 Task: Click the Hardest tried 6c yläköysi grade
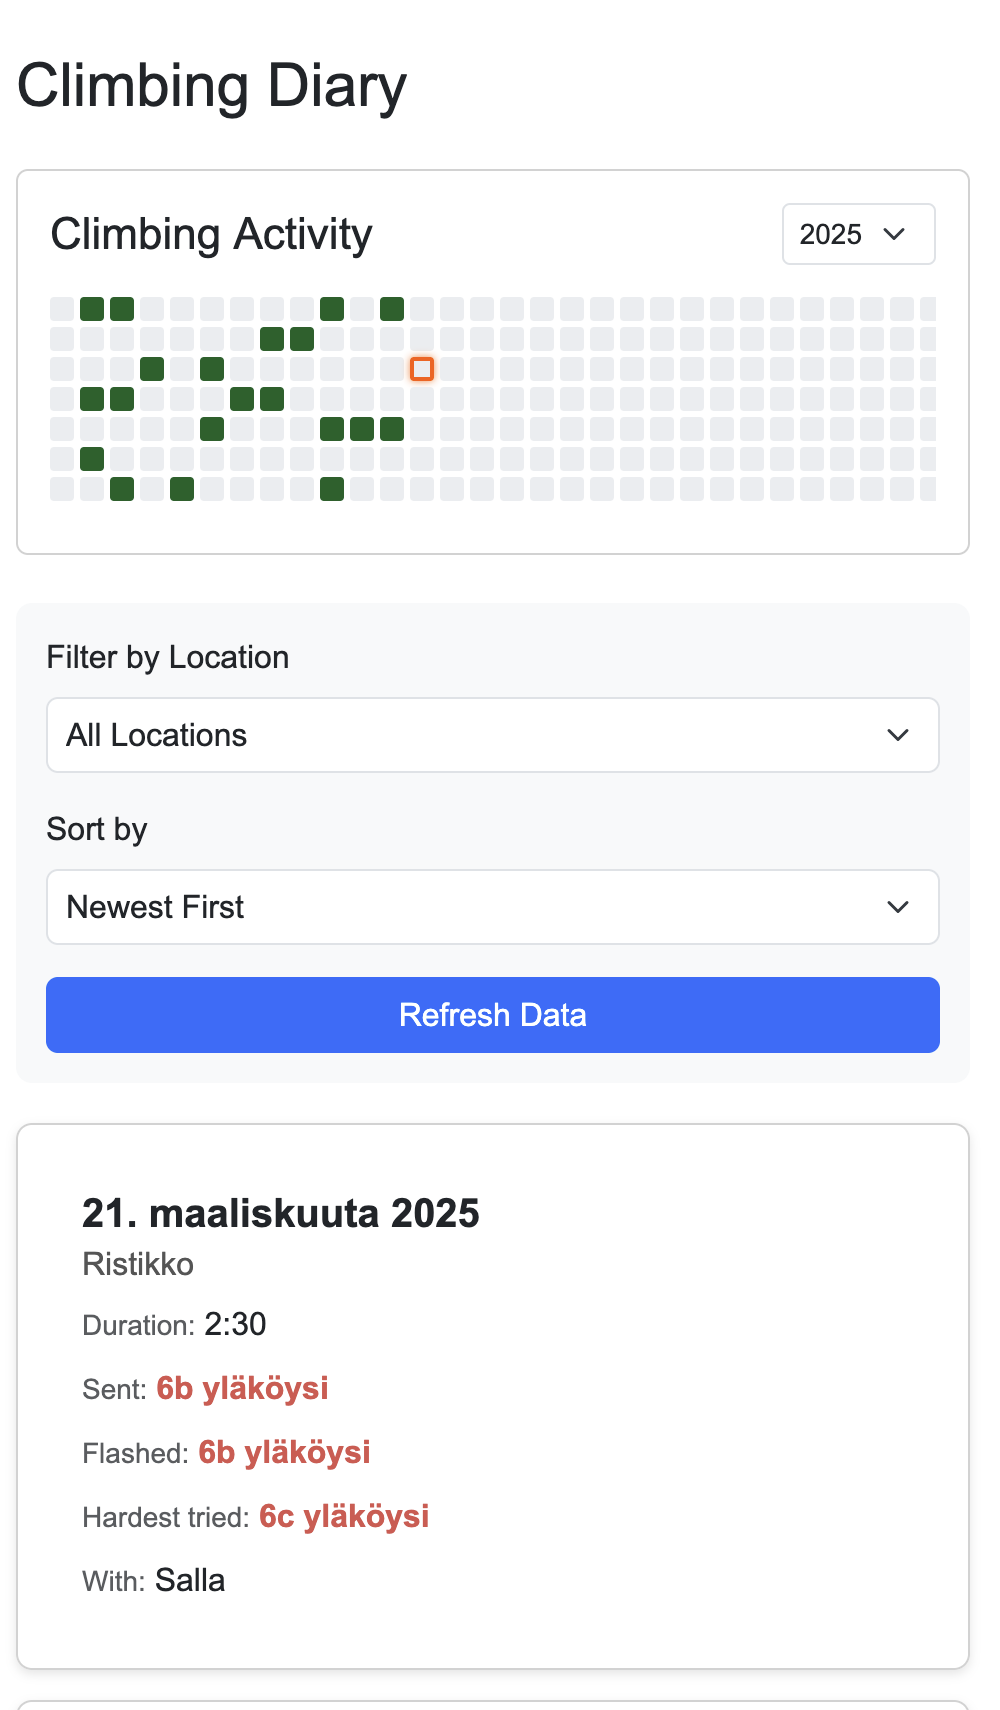pos(344,1516)
